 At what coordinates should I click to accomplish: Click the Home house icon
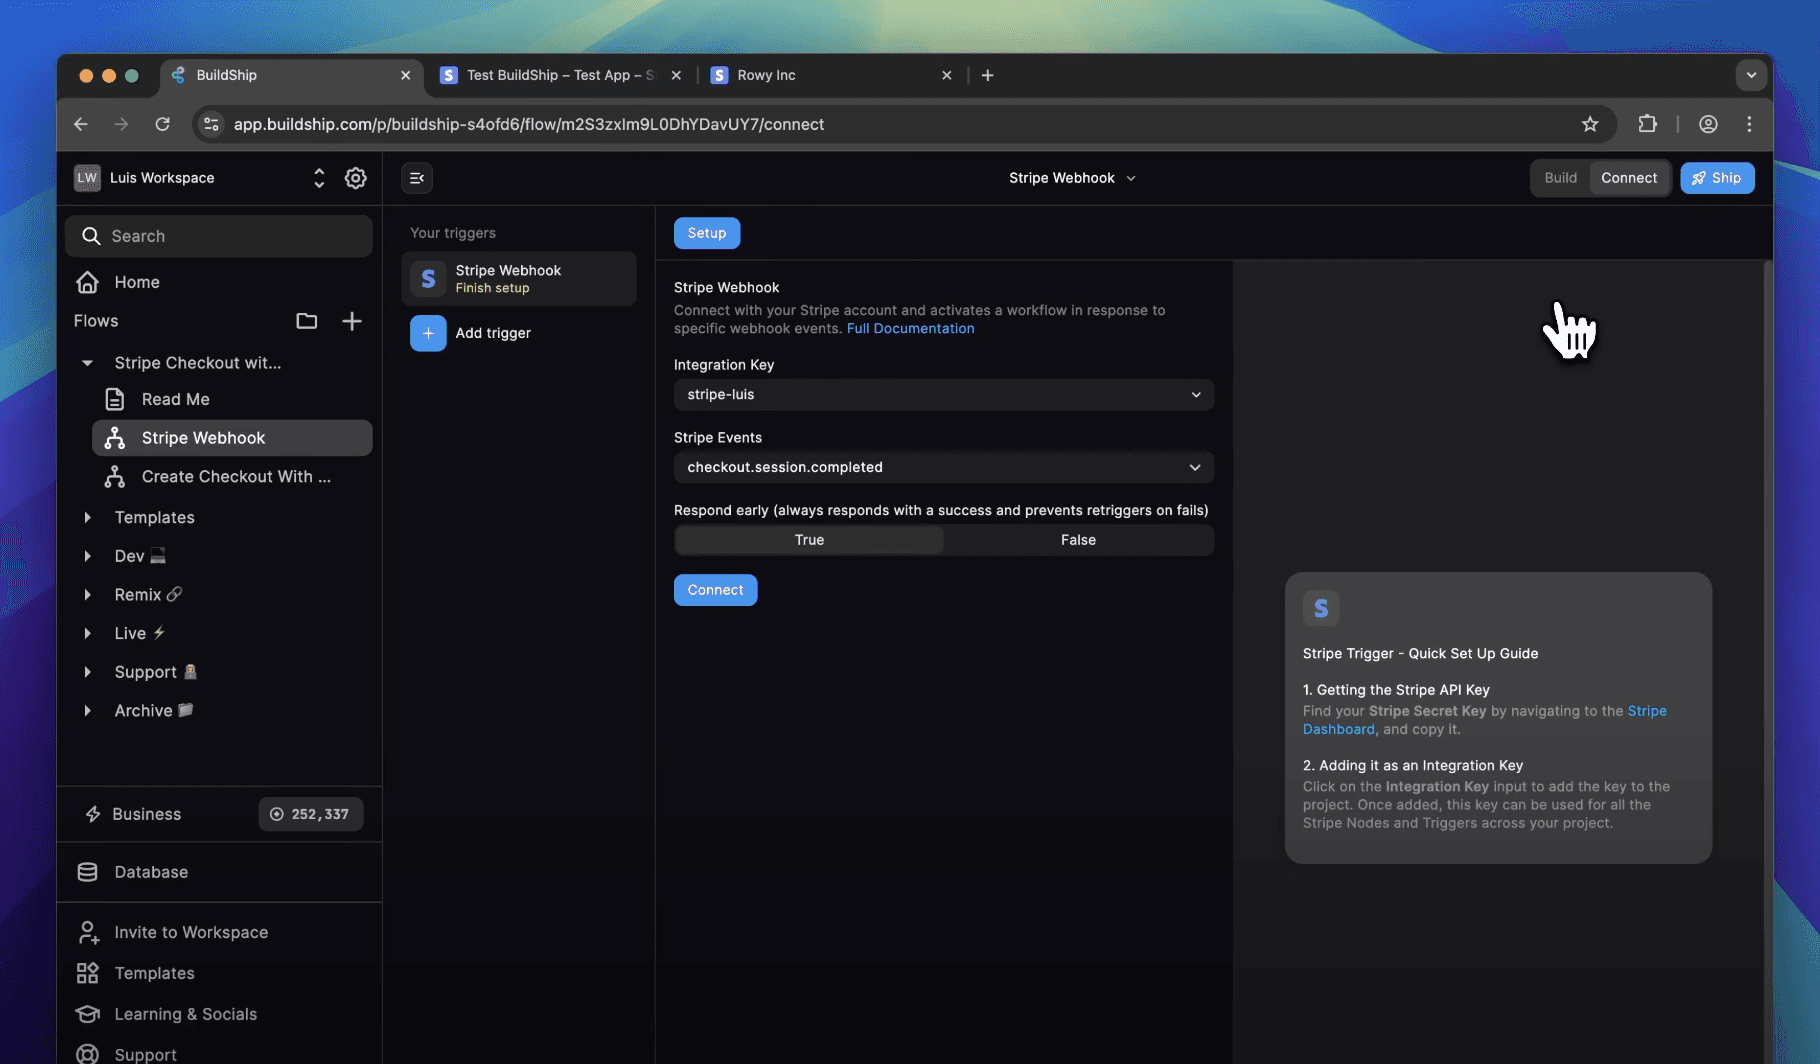pyautogui.click(x=88, y=282)
